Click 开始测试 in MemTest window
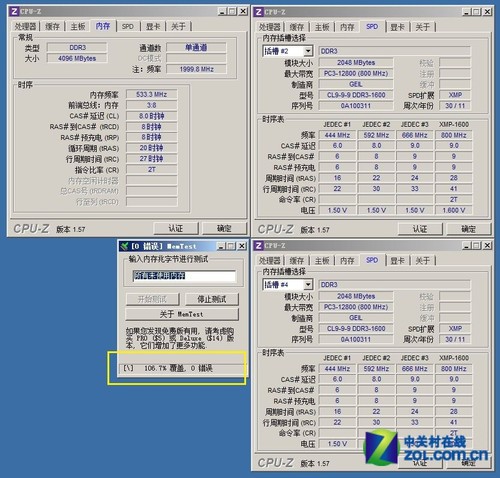Screen dimensions: 500x478 tap(152, 299)
